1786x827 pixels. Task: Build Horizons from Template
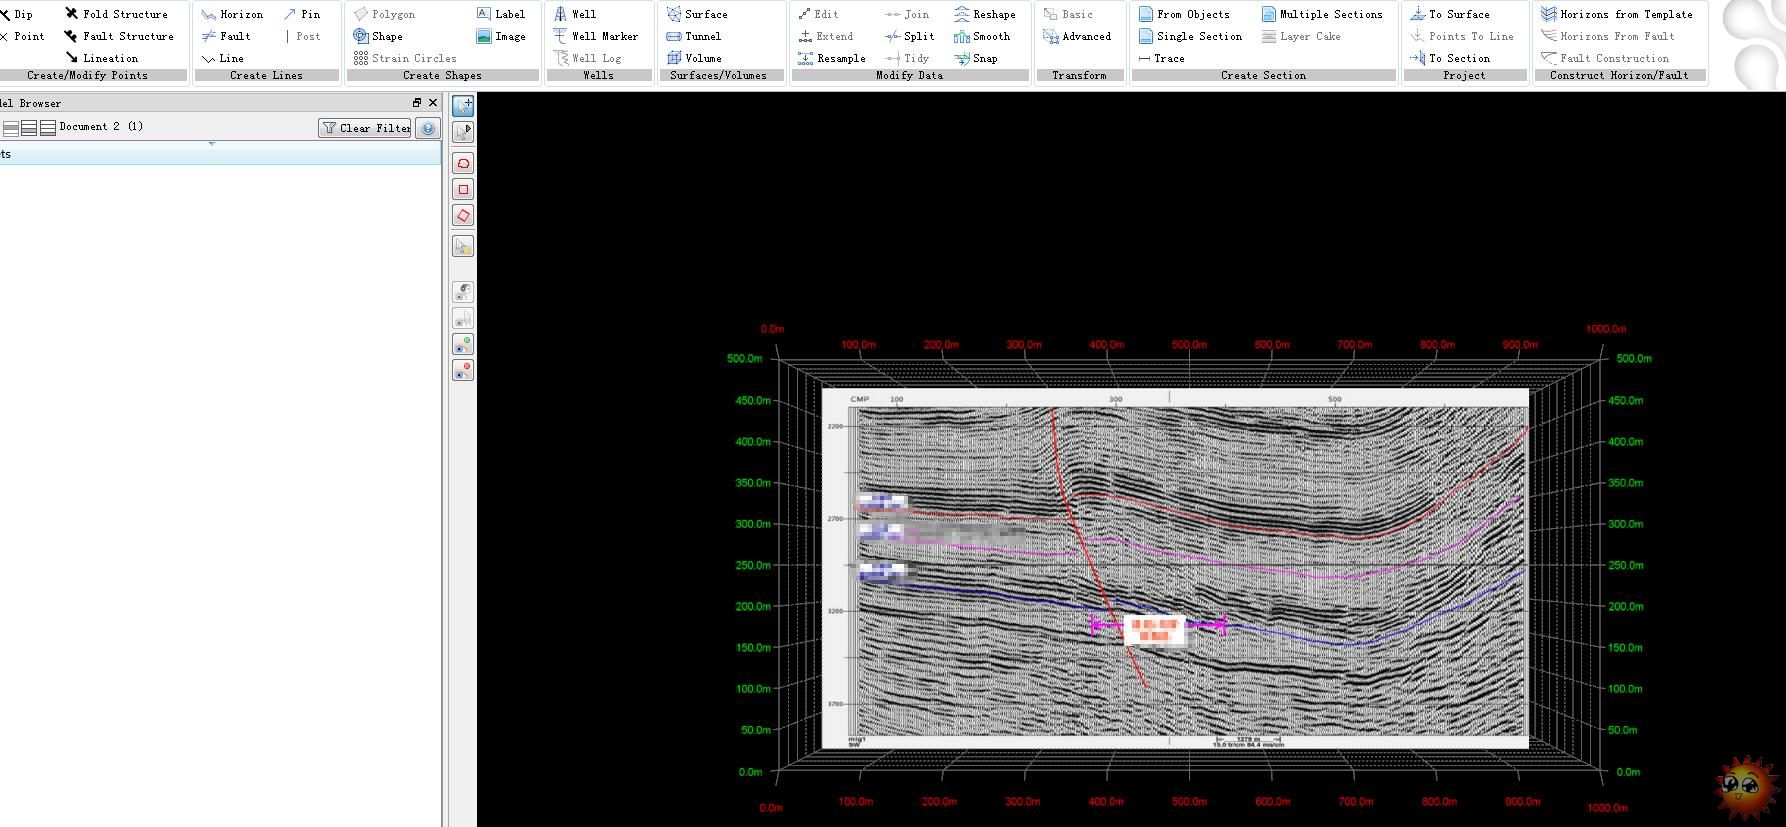(x=1616, y=14)
